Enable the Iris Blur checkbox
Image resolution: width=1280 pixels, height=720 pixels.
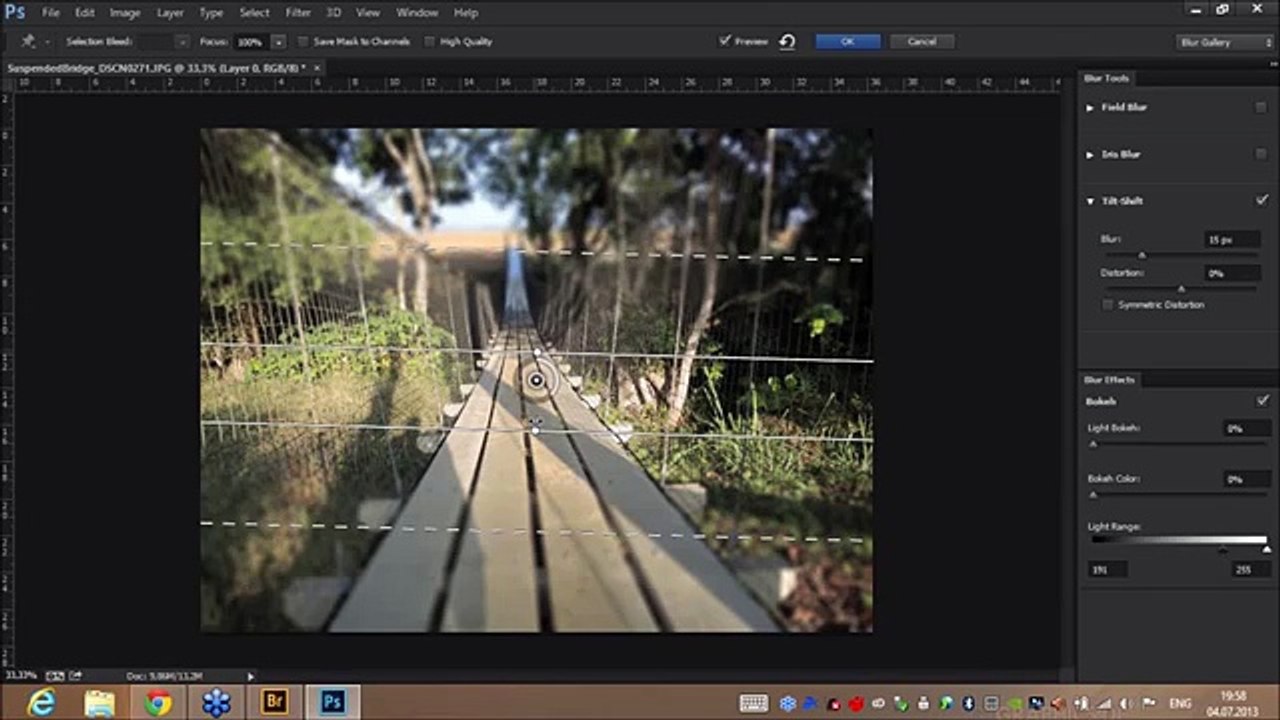[x=1261, y=154]
